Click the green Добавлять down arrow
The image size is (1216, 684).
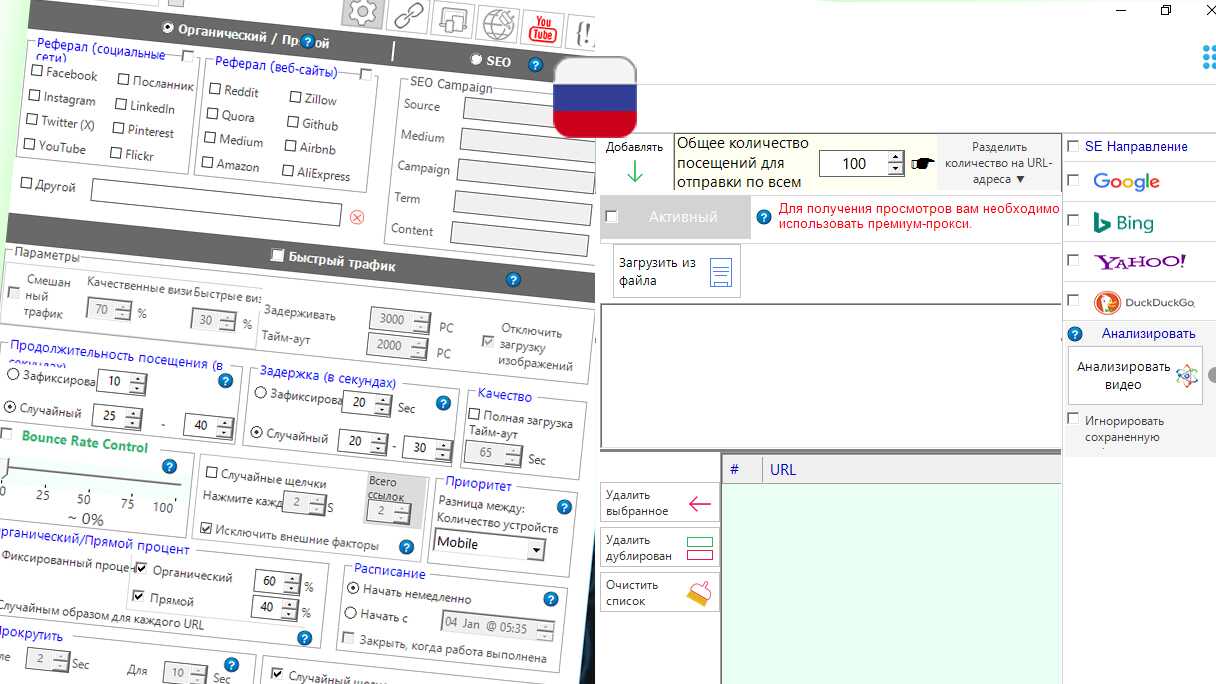634,171
